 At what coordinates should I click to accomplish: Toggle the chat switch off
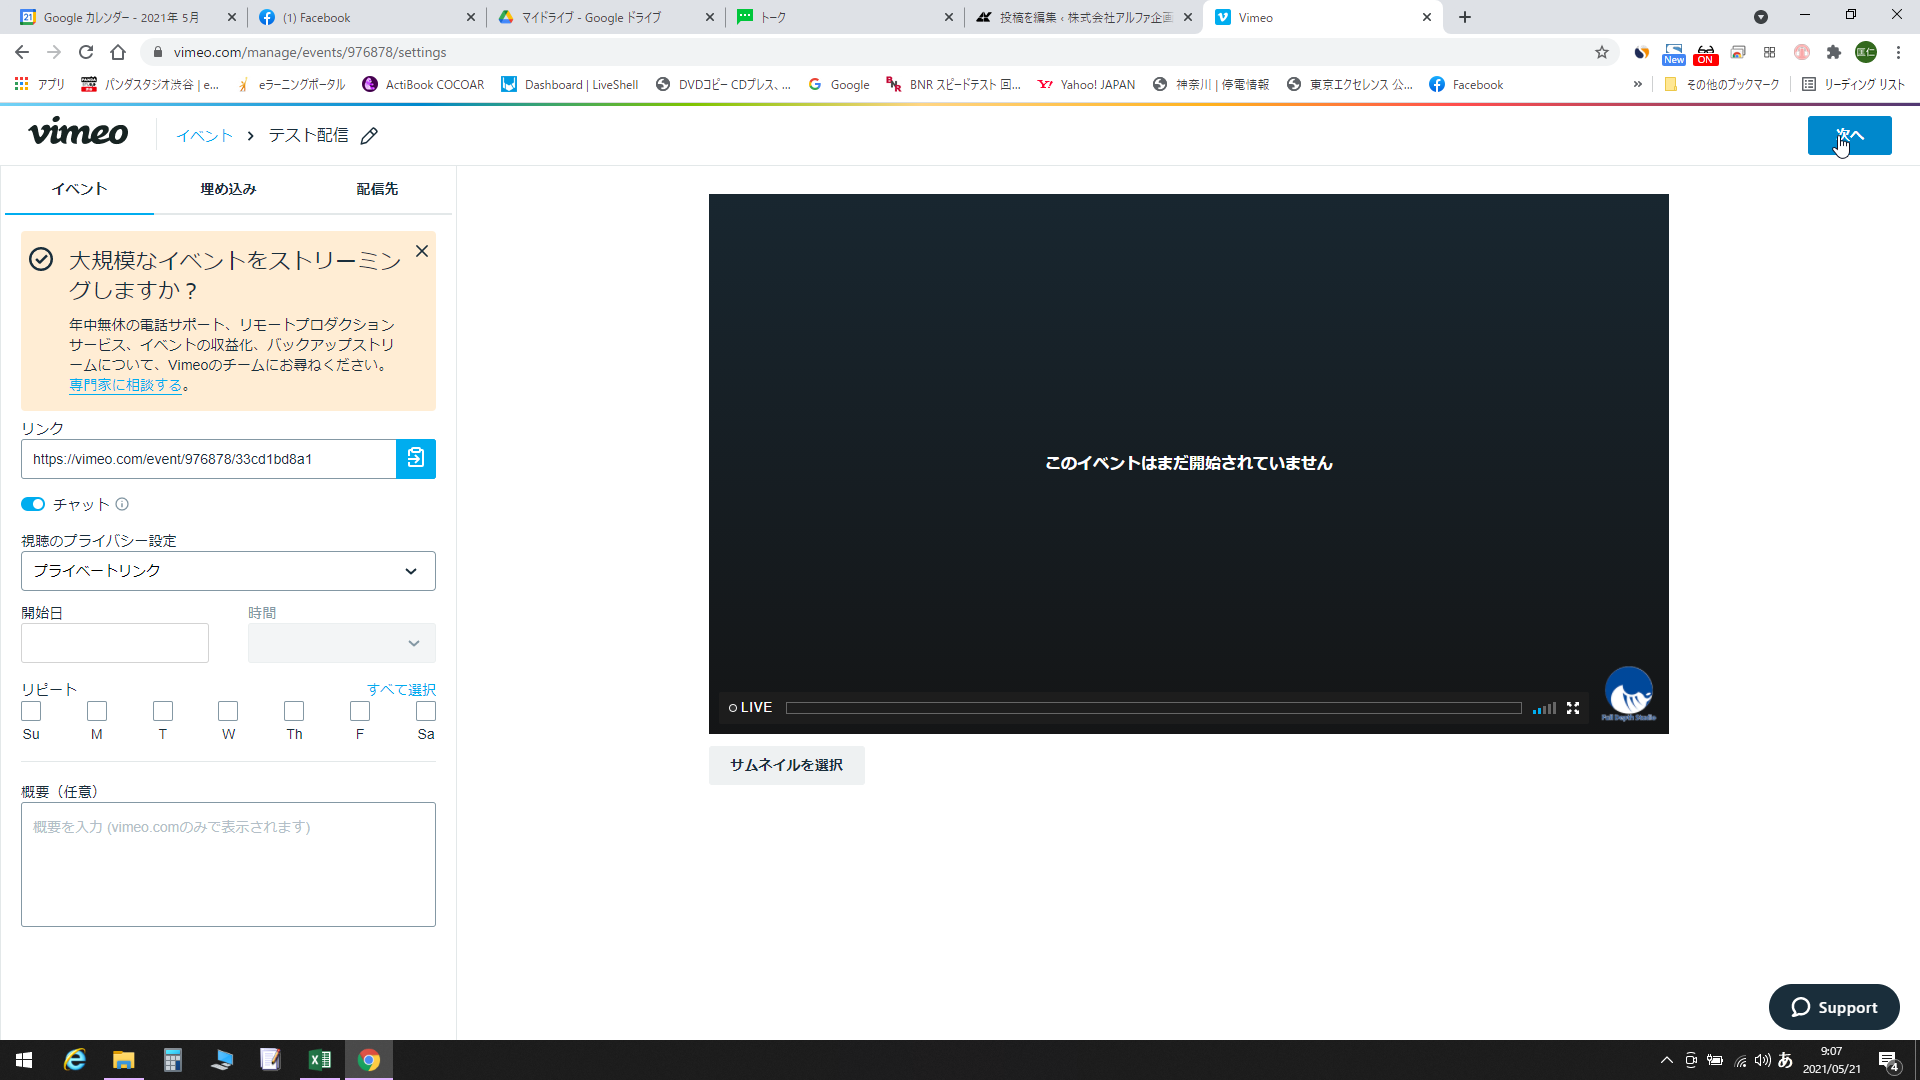tap(33, 505)
